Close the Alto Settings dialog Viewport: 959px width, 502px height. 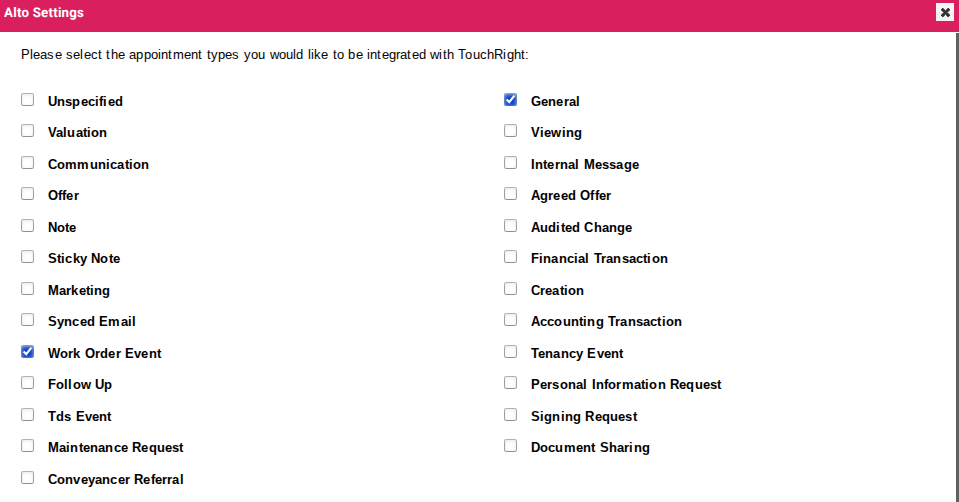click(944, 13)
